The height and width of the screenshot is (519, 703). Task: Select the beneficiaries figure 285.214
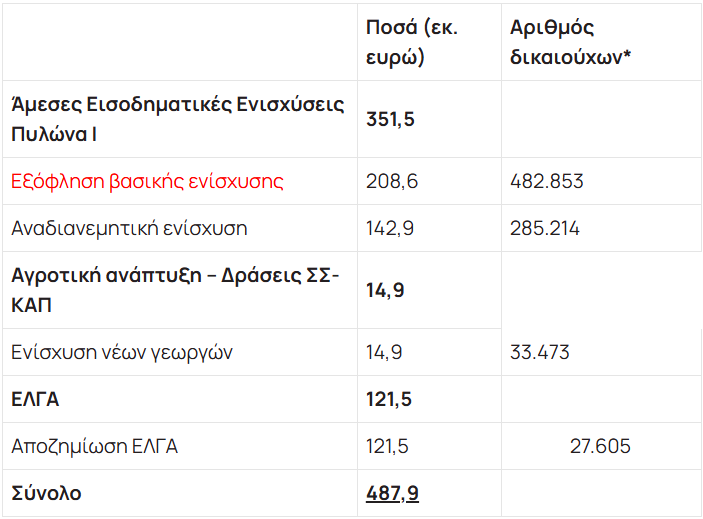point(545,229)
